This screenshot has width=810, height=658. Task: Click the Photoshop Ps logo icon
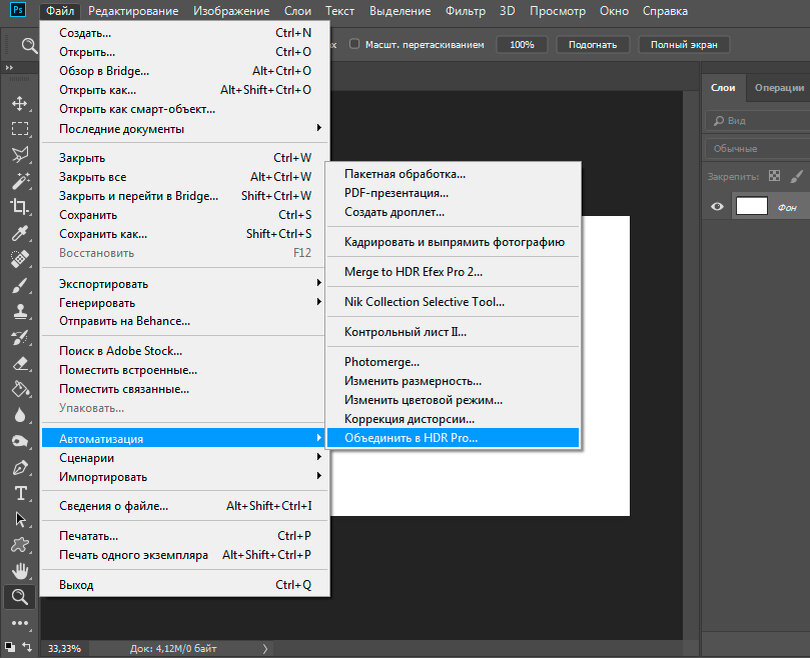[18, 10]
